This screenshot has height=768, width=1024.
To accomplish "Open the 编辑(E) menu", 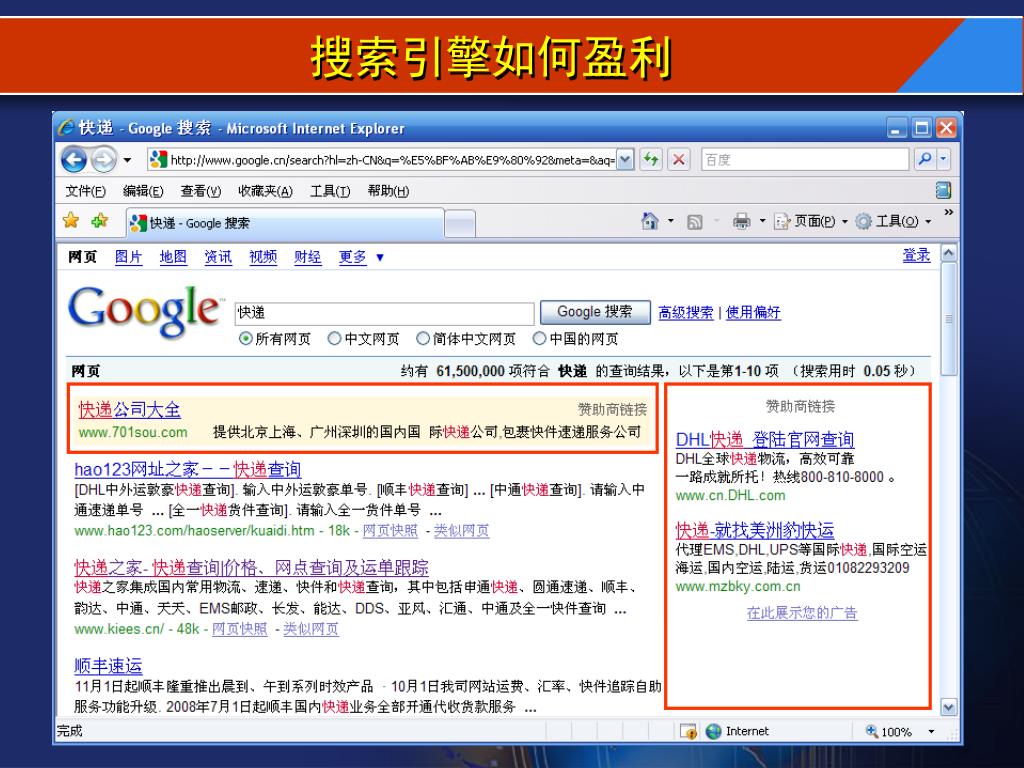I will (x=143, y=191).
